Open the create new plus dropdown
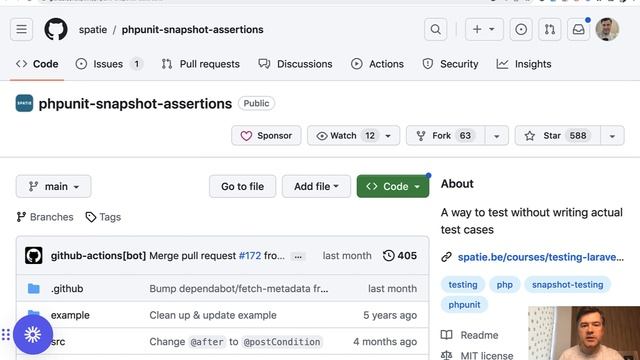This screenshot has height=360, width=640. coord(484,29)
